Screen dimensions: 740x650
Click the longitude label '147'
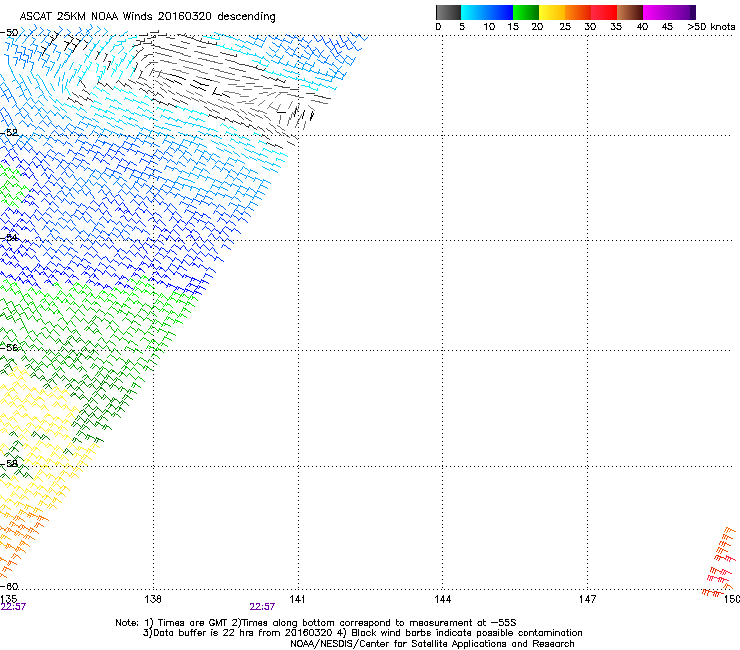587,599
